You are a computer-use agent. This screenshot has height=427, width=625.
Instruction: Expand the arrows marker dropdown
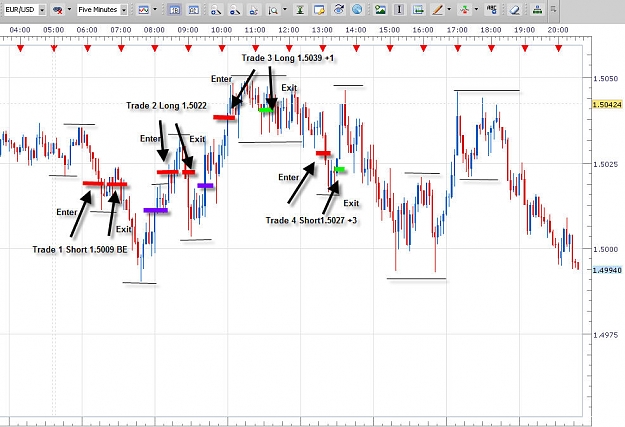click(x=476, y=10)
